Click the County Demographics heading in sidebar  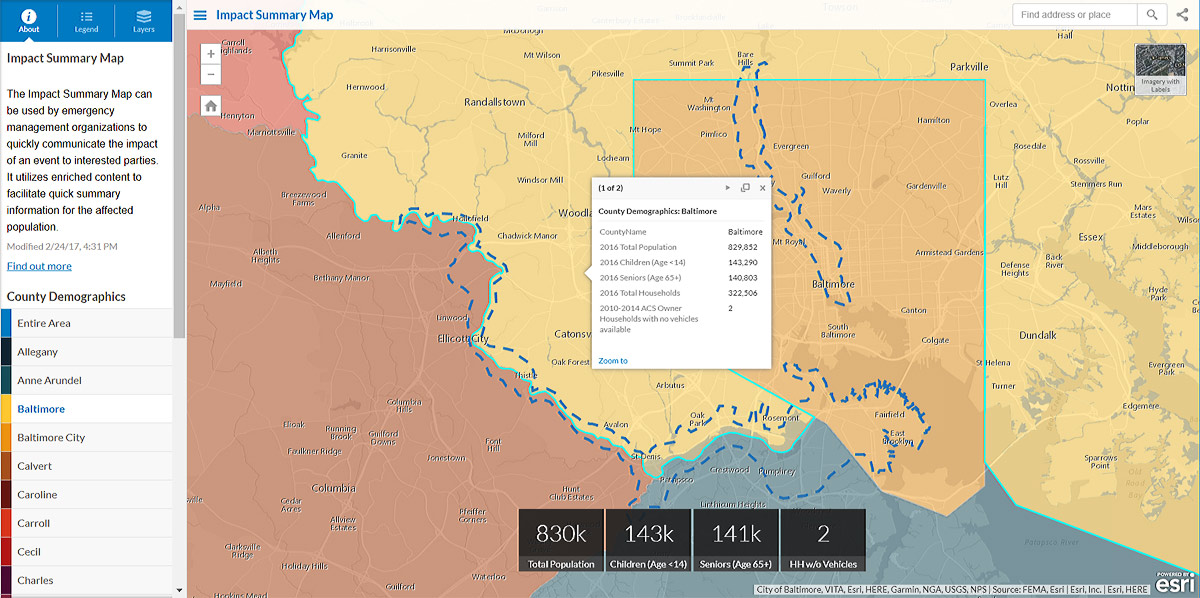(x=66, y=297)
